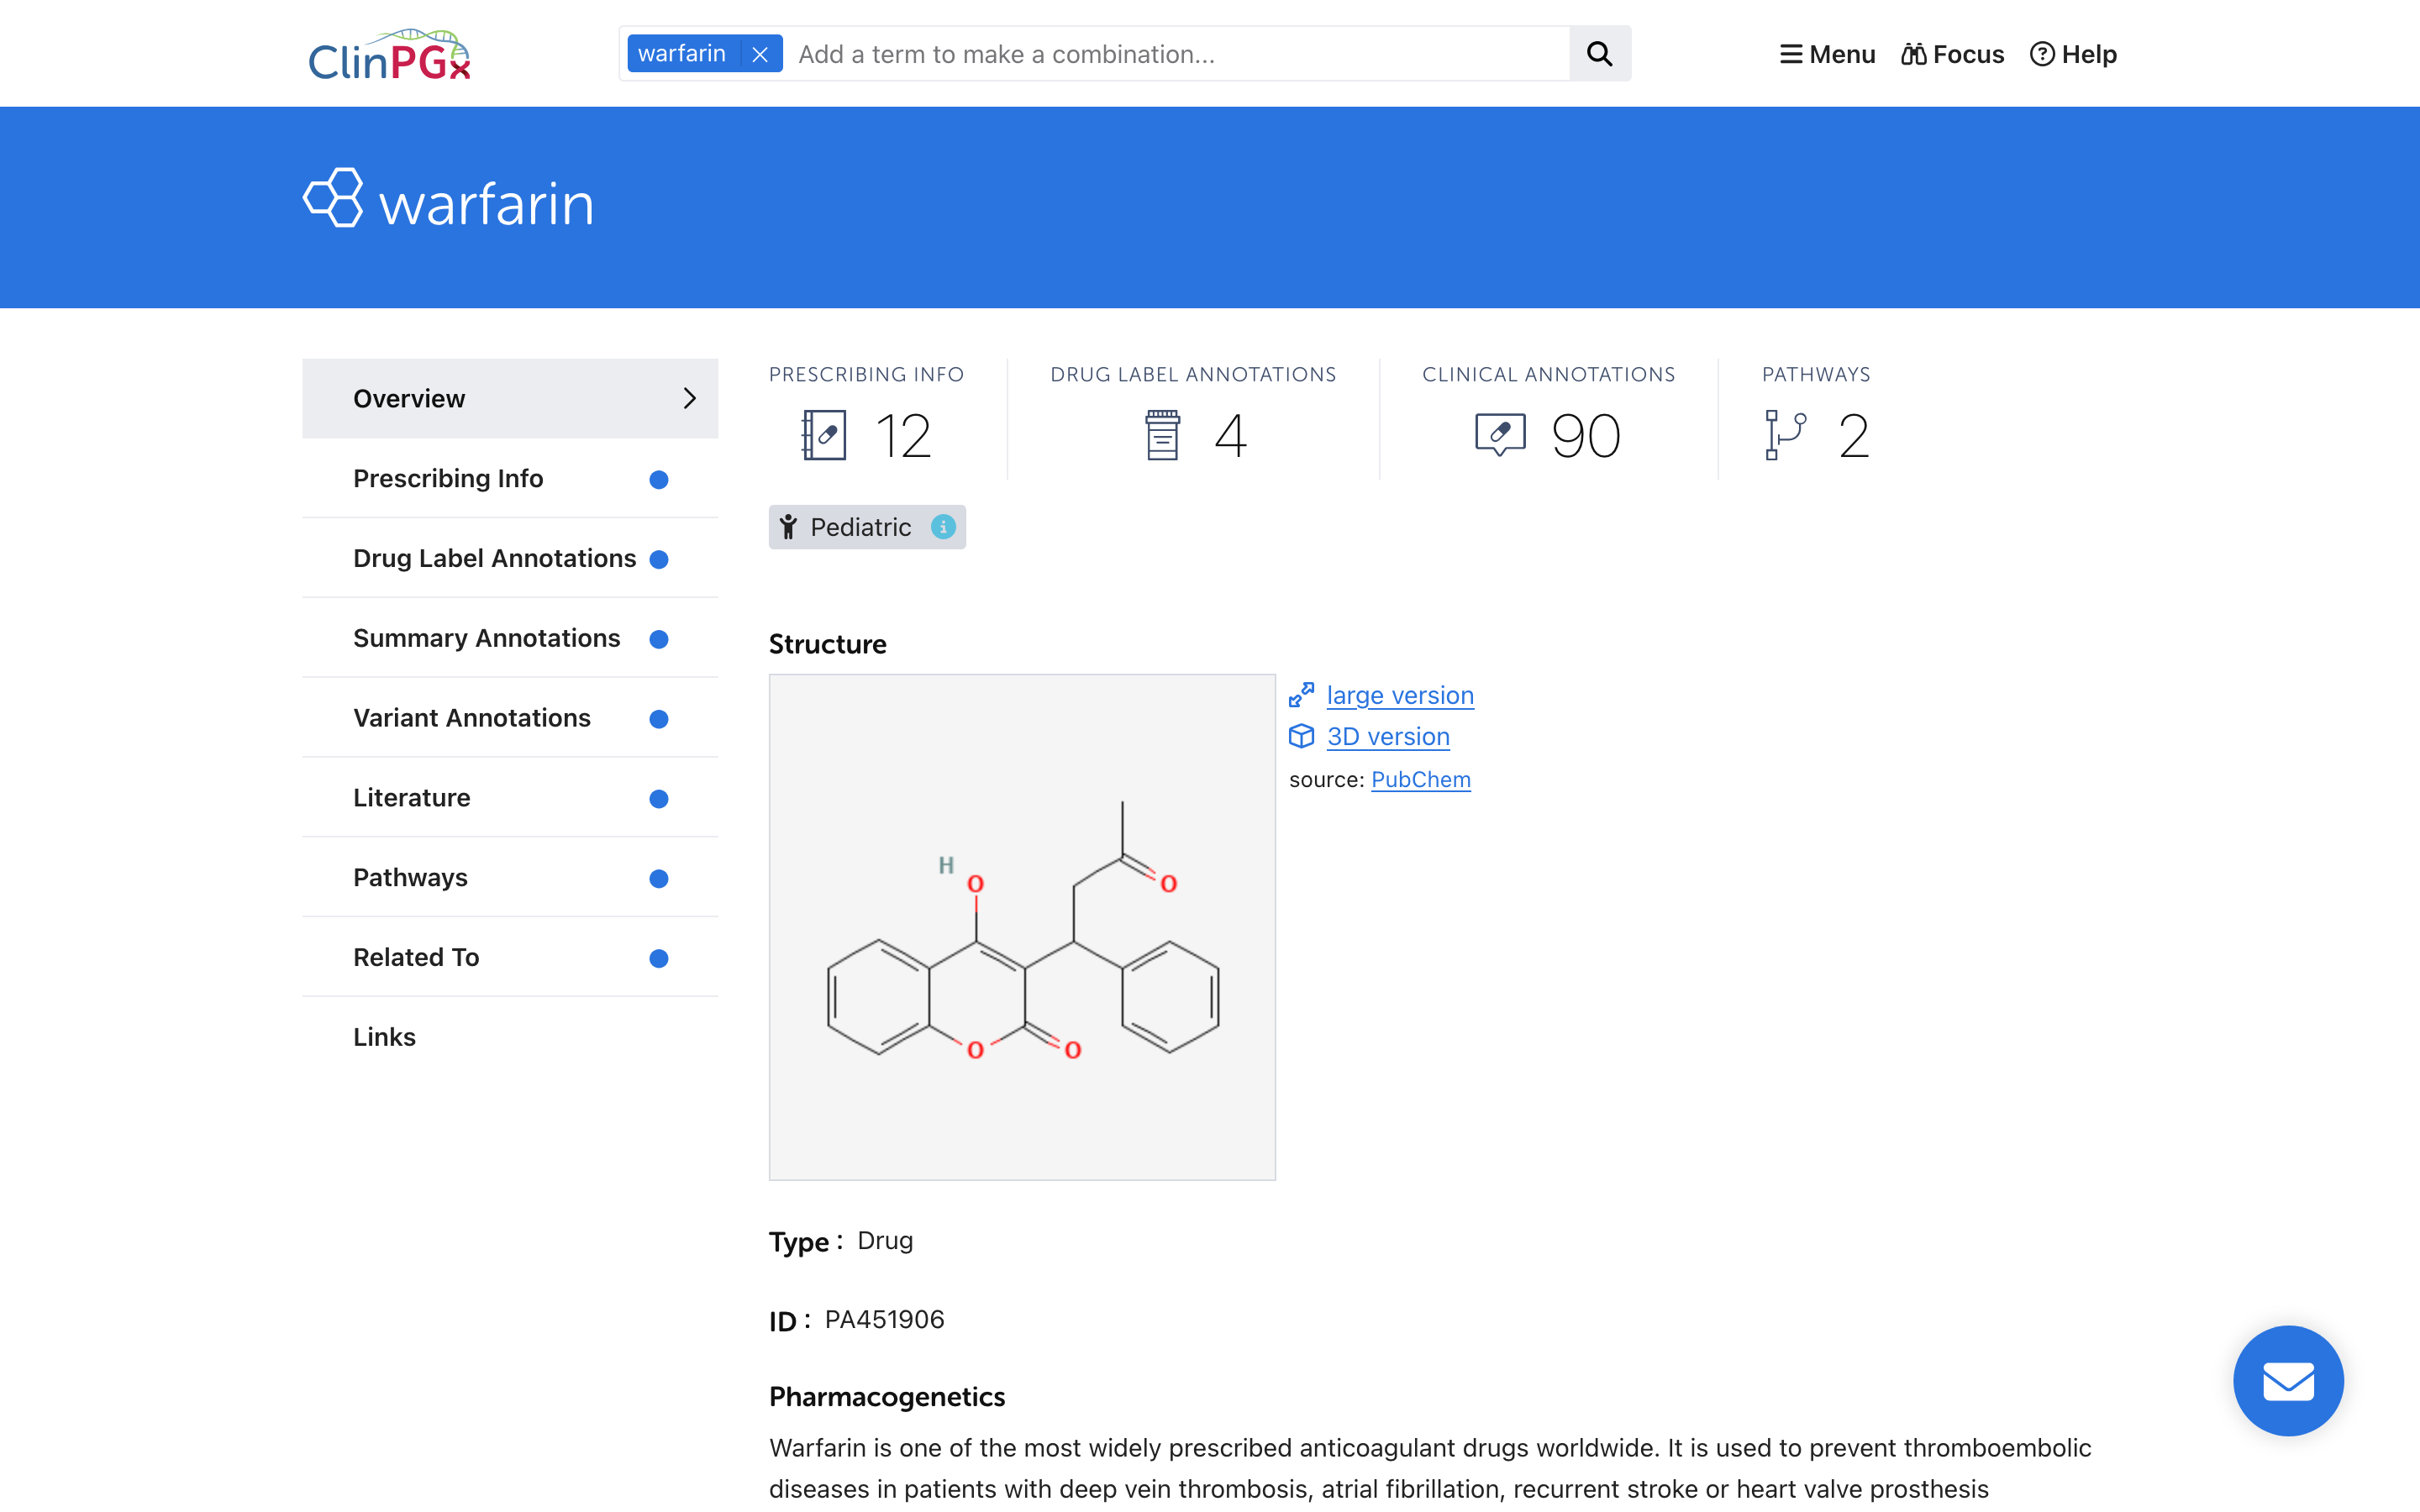Viewport: 2420px width, 1512px height.
Task: Open Help using the question mark icon
Action: pyautogui.click(x=2043, y=54)
